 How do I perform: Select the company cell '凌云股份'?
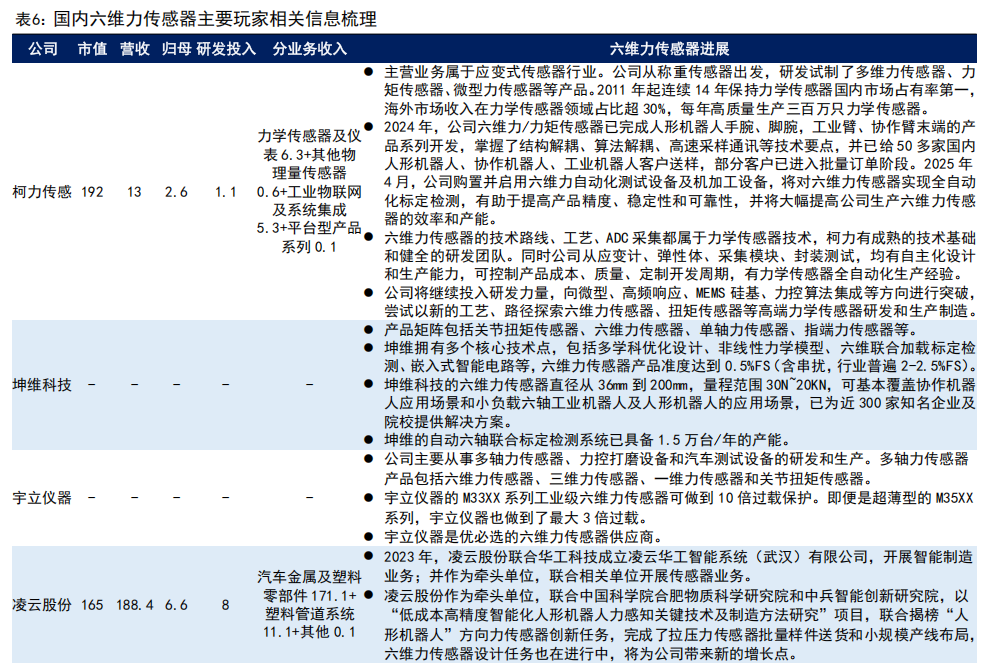[42, 605]
